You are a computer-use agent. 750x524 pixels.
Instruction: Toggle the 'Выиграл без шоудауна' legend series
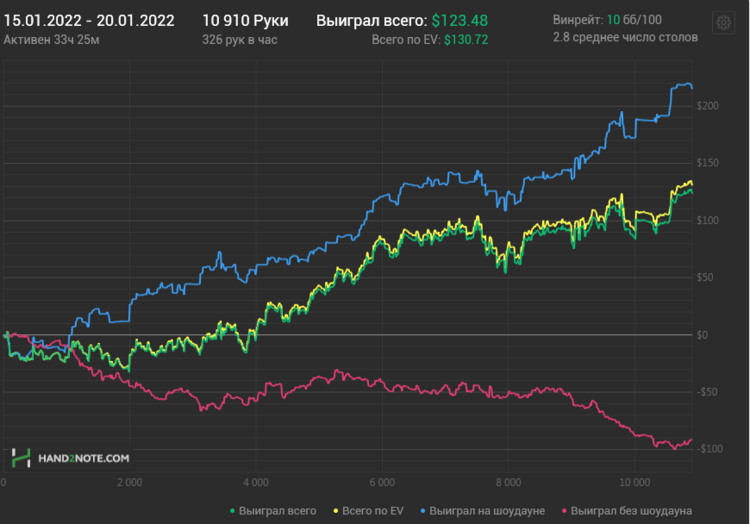pos(627,511)
